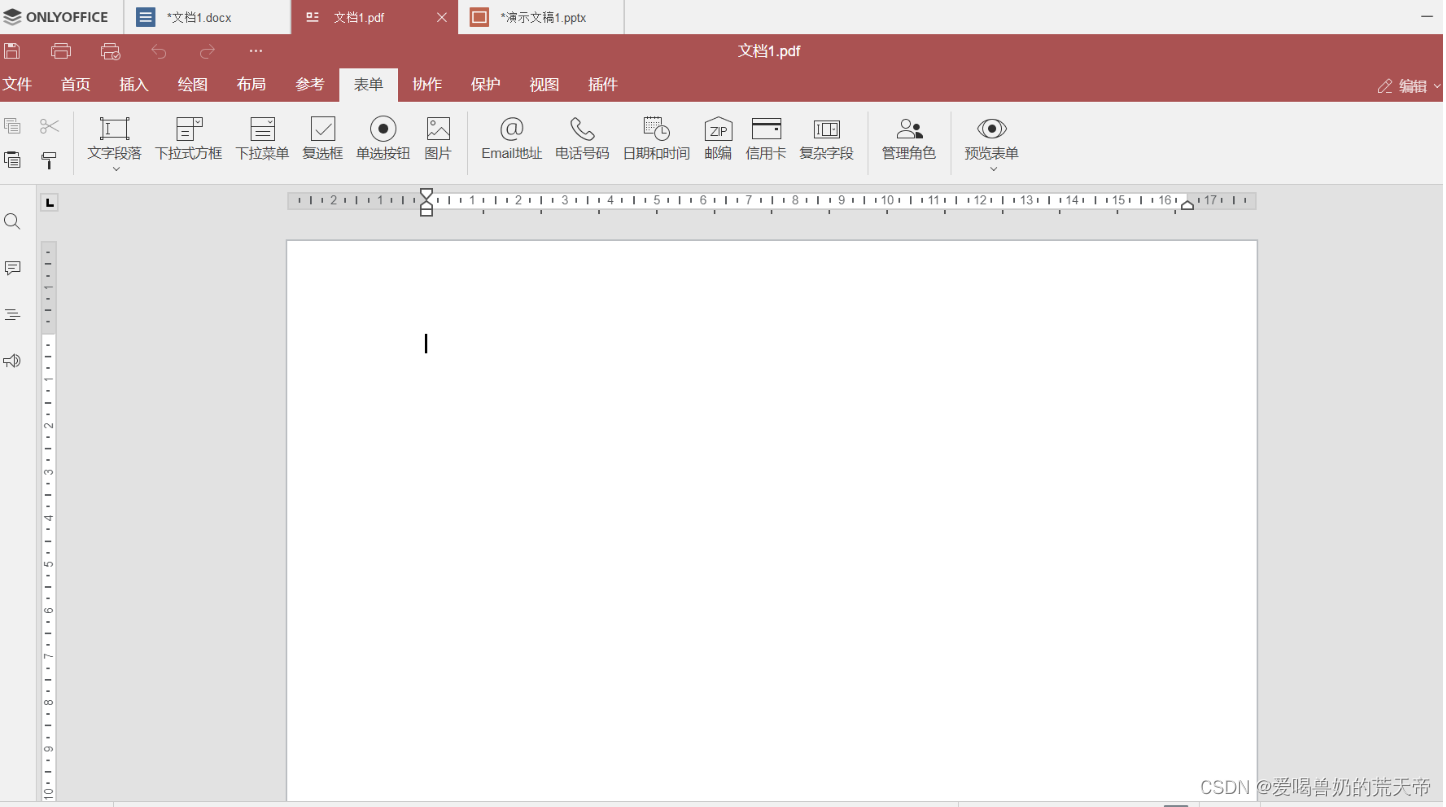Open the 编辑 mode dropdown
This screenshot has height=807, width=1446.
point(1410,86)
